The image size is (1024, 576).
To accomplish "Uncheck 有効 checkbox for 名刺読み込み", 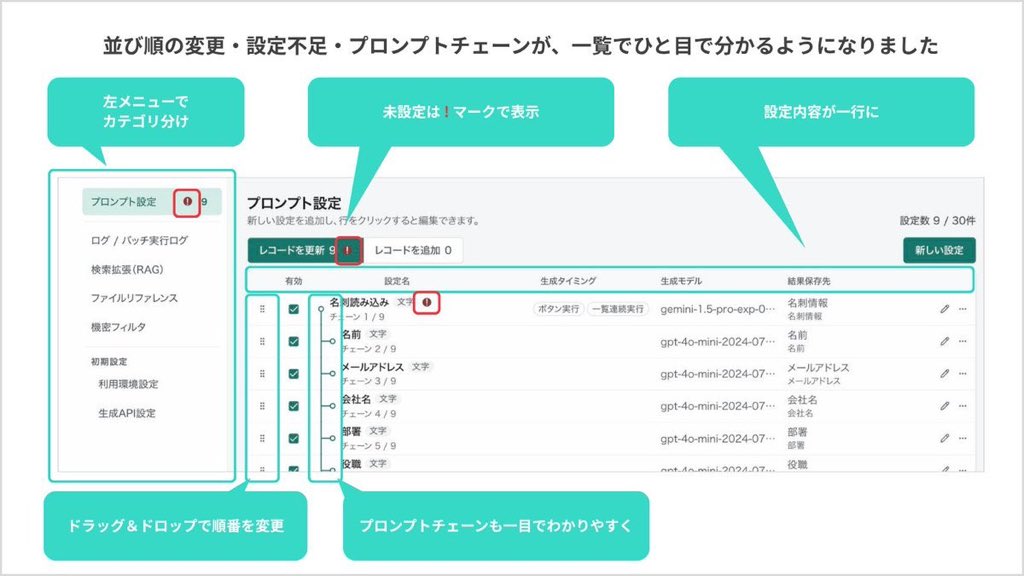I will (x=294, y=309).
